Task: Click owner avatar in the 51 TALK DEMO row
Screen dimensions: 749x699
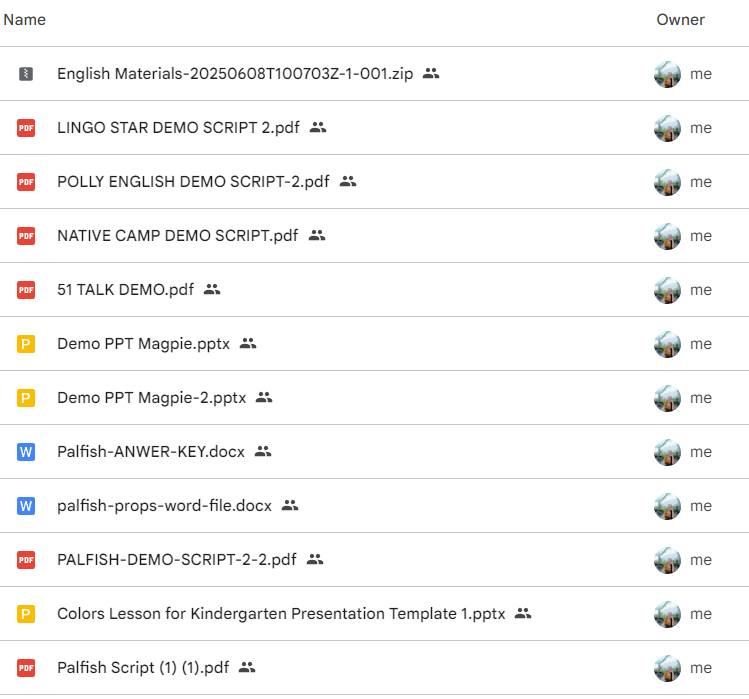Action: point(667,290)
